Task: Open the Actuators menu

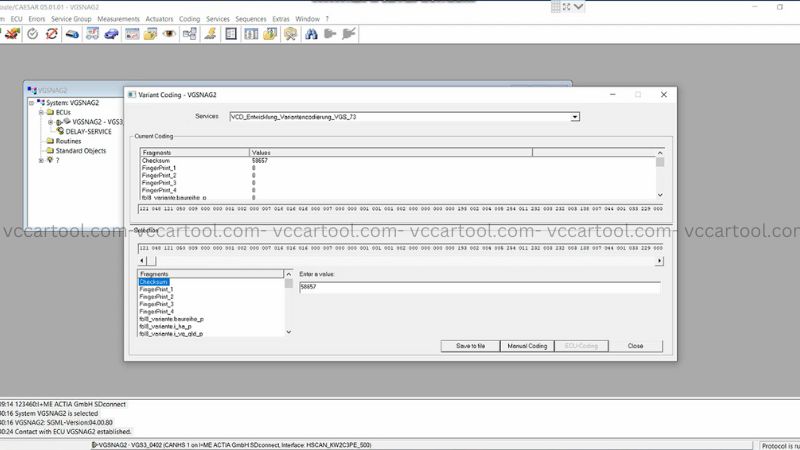Action: (x=159, y=19)
